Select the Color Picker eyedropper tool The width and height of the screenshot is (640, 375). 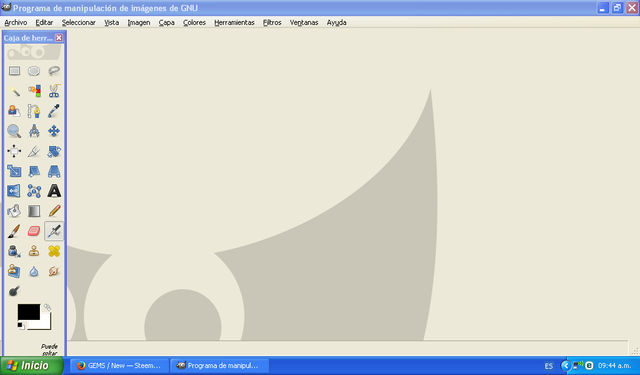pyautogui.click(x=54, y=111)
